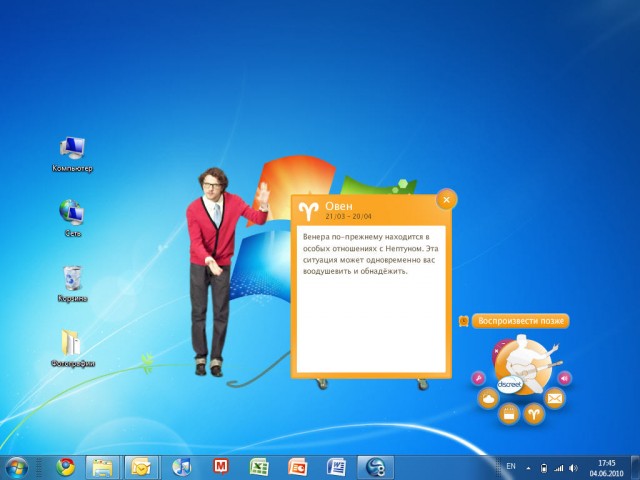Click the Aries symbol in the horoscope header
This screenshot has width=640, height=480.
point(308,211)
